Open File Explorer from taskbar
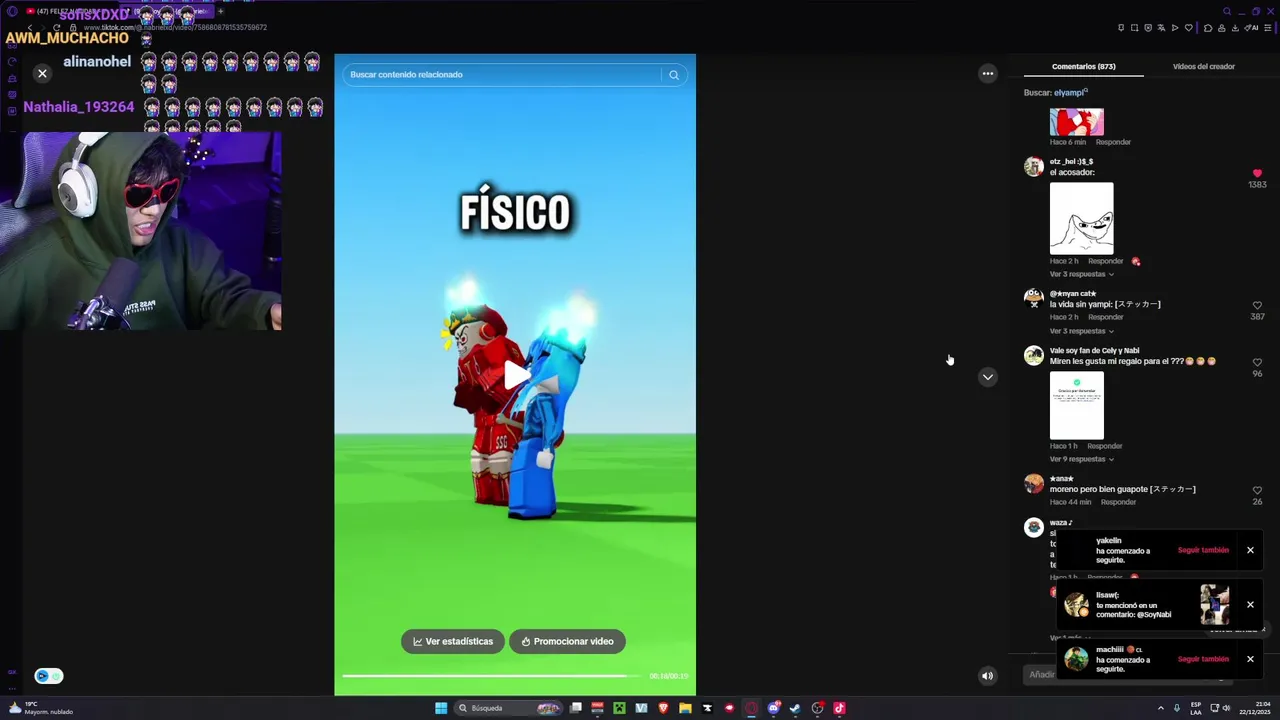 [x=685, y=708]
